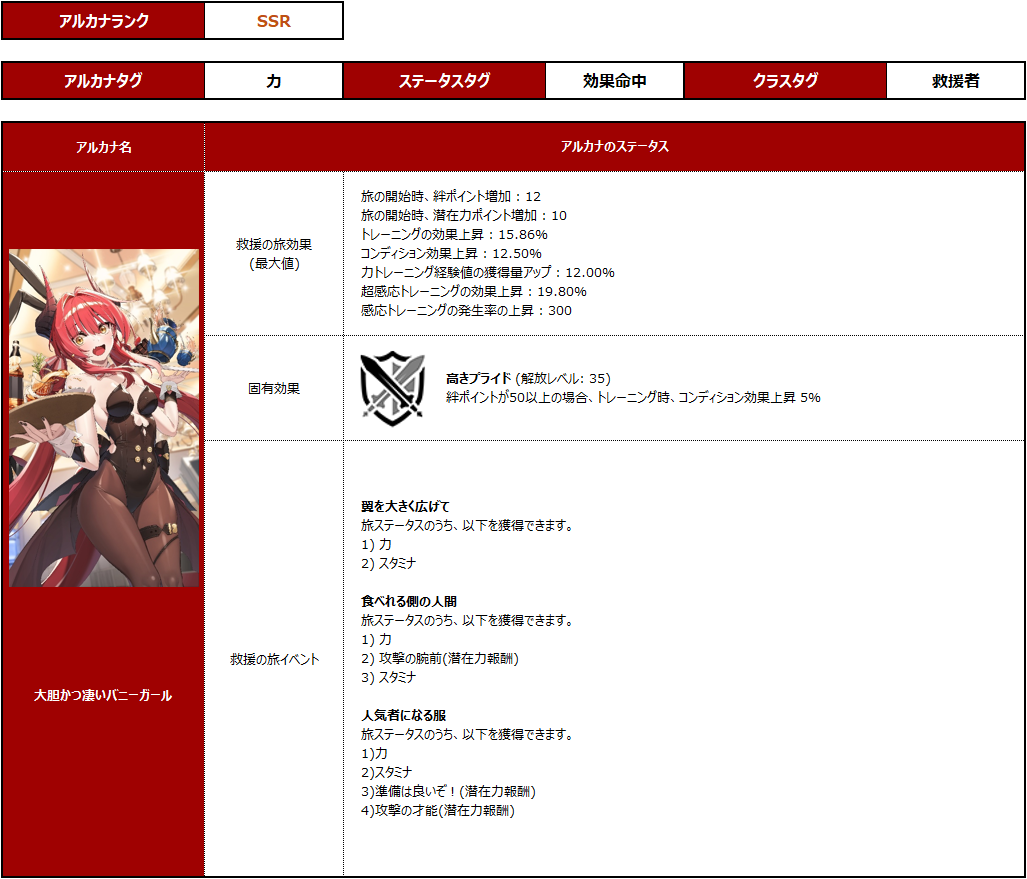Select 4)攻撃の才能(潜在力報酬) reward line

coord(438,810)
